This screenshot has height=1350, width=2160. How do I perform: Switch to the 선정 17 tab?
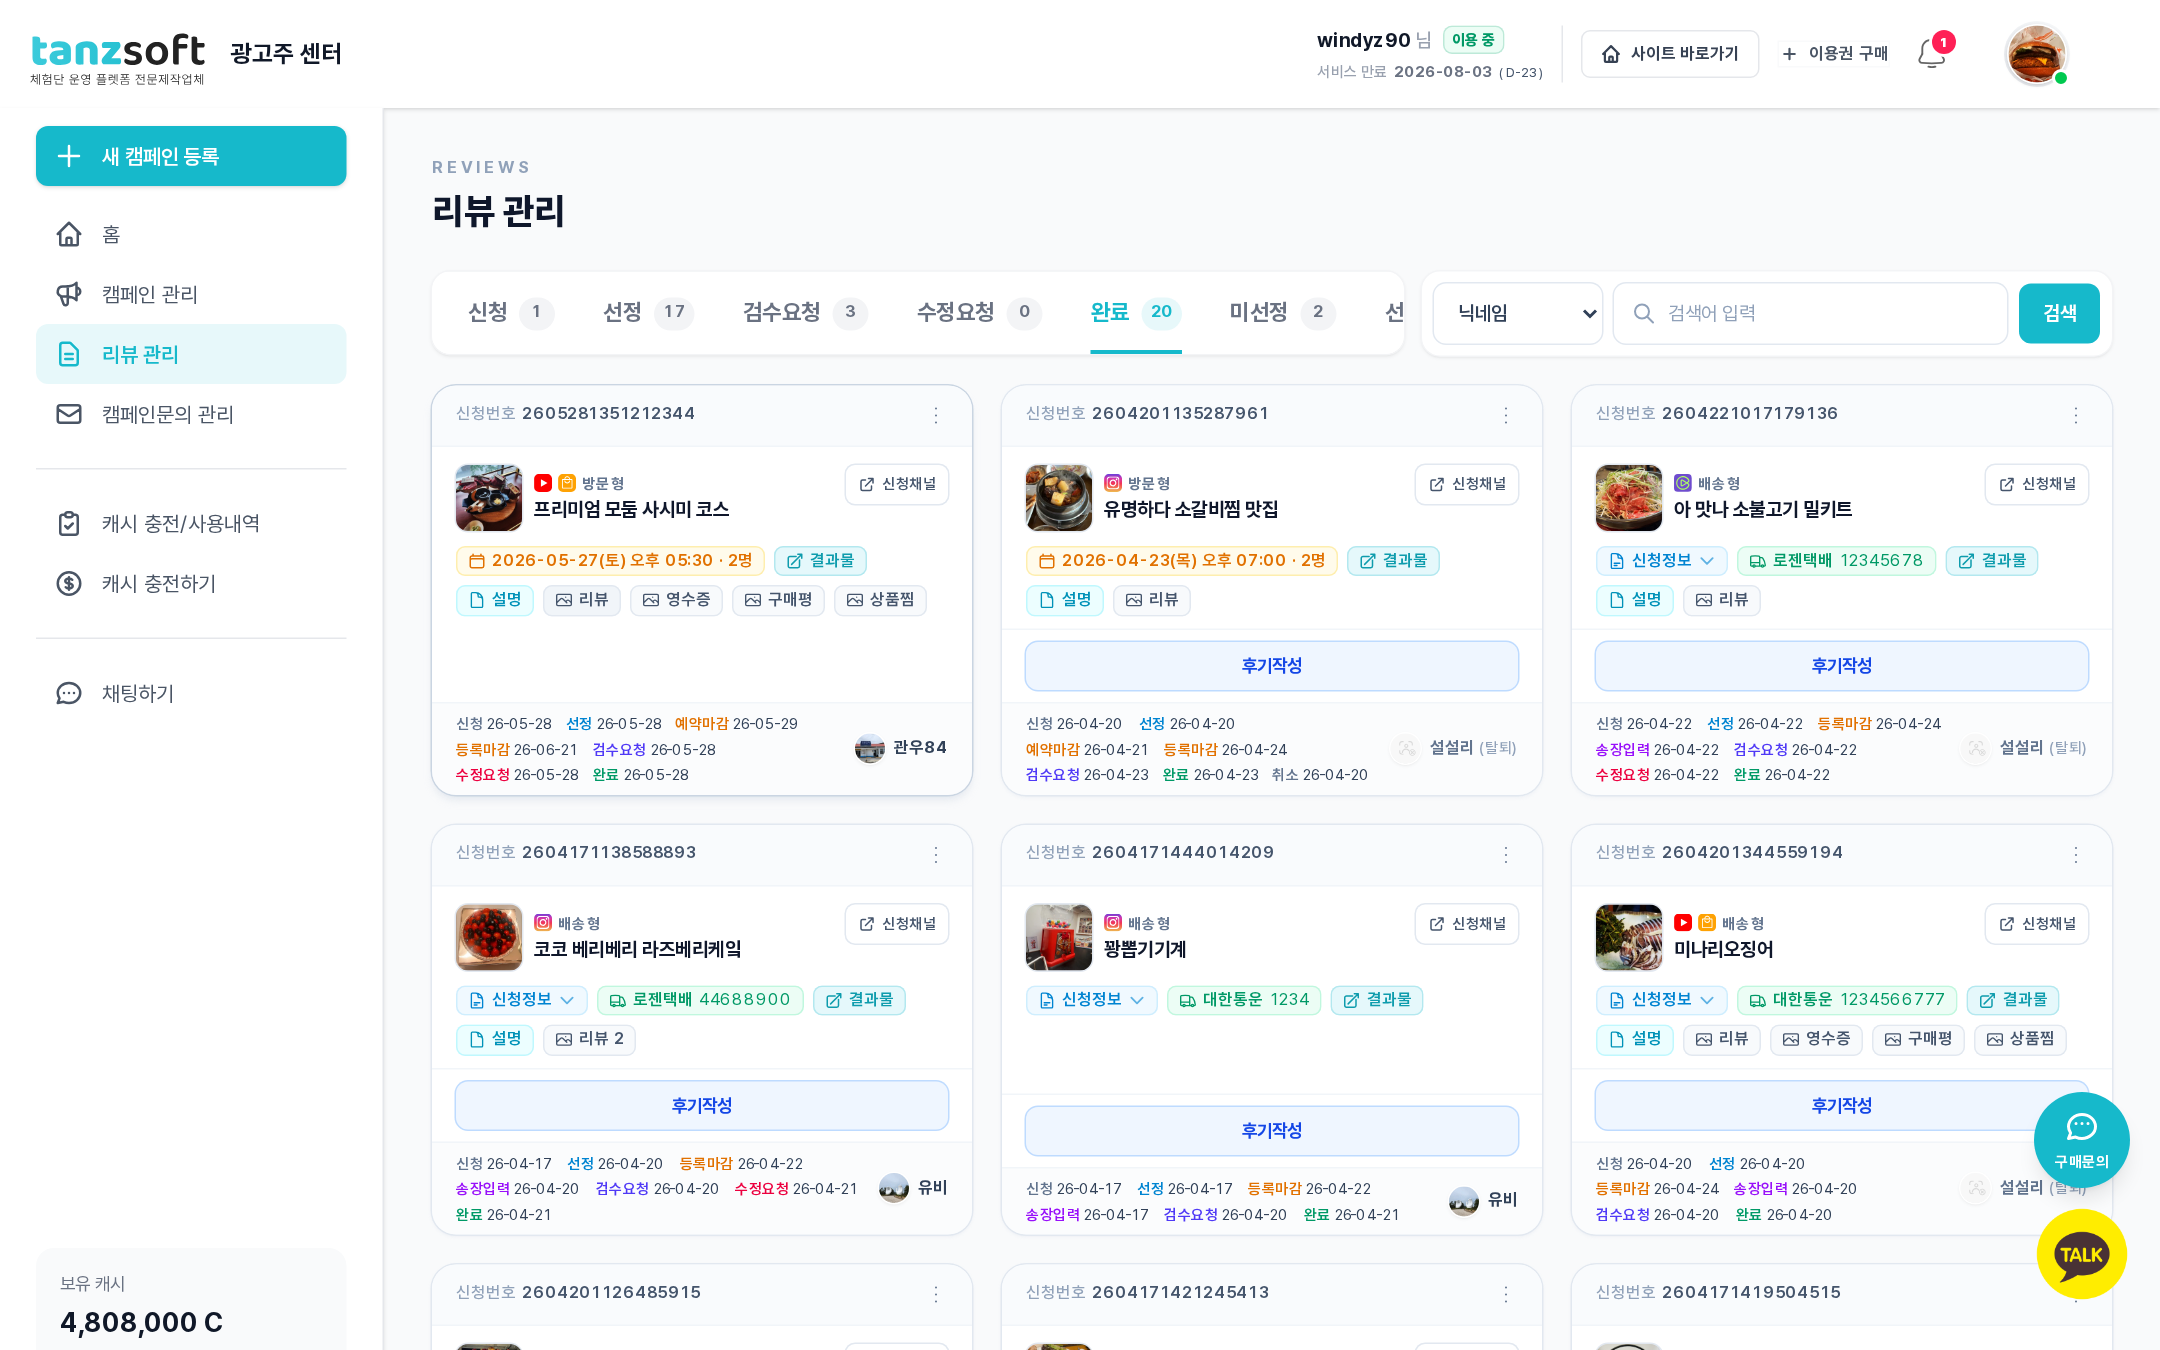click(648, 312)
